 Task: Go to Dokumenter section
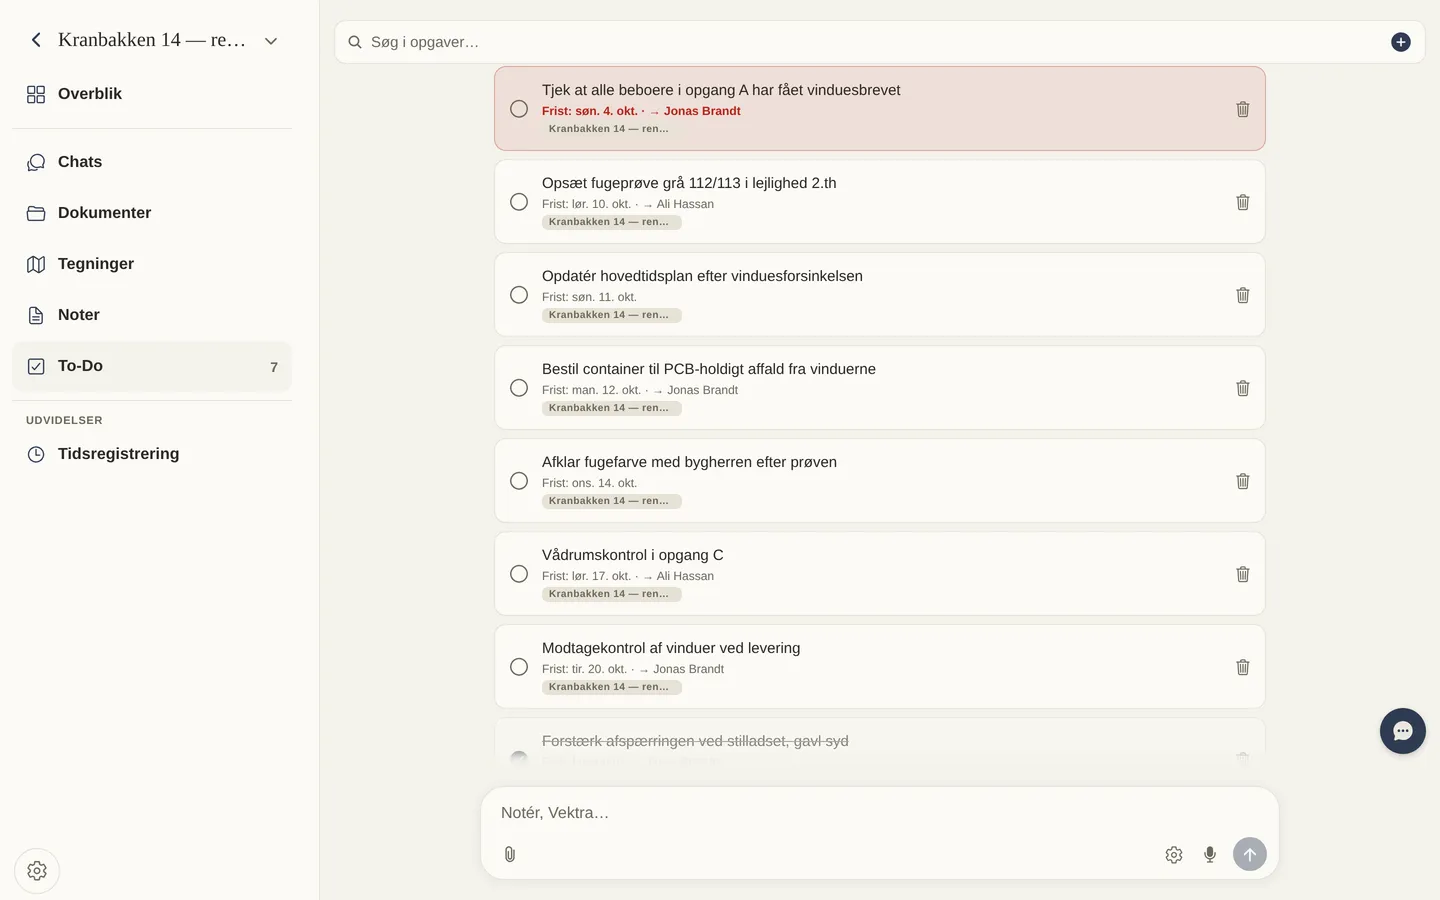(152, 213)
